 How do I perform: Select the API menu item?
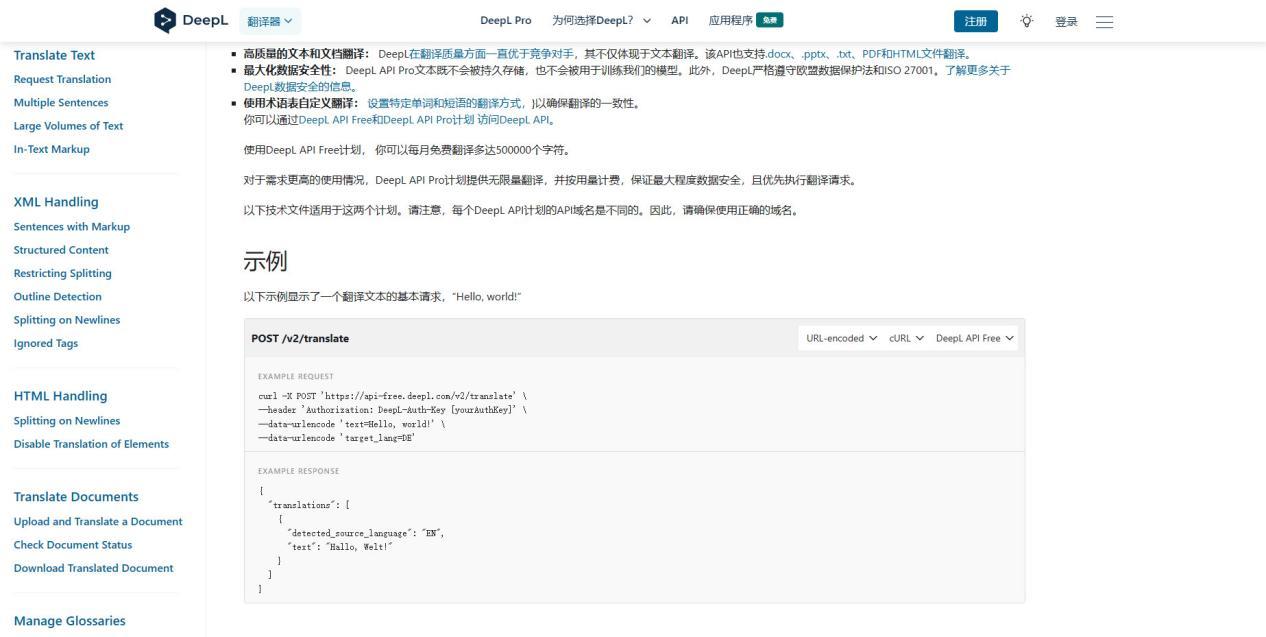pyautogui.click(x=679, y=19)
